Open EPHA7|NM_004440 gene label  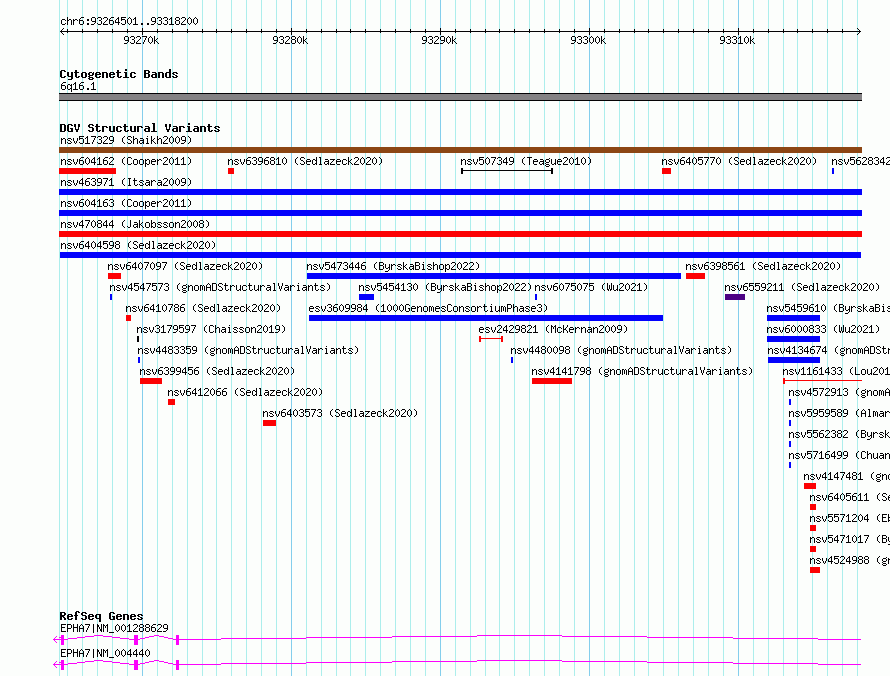105,653
